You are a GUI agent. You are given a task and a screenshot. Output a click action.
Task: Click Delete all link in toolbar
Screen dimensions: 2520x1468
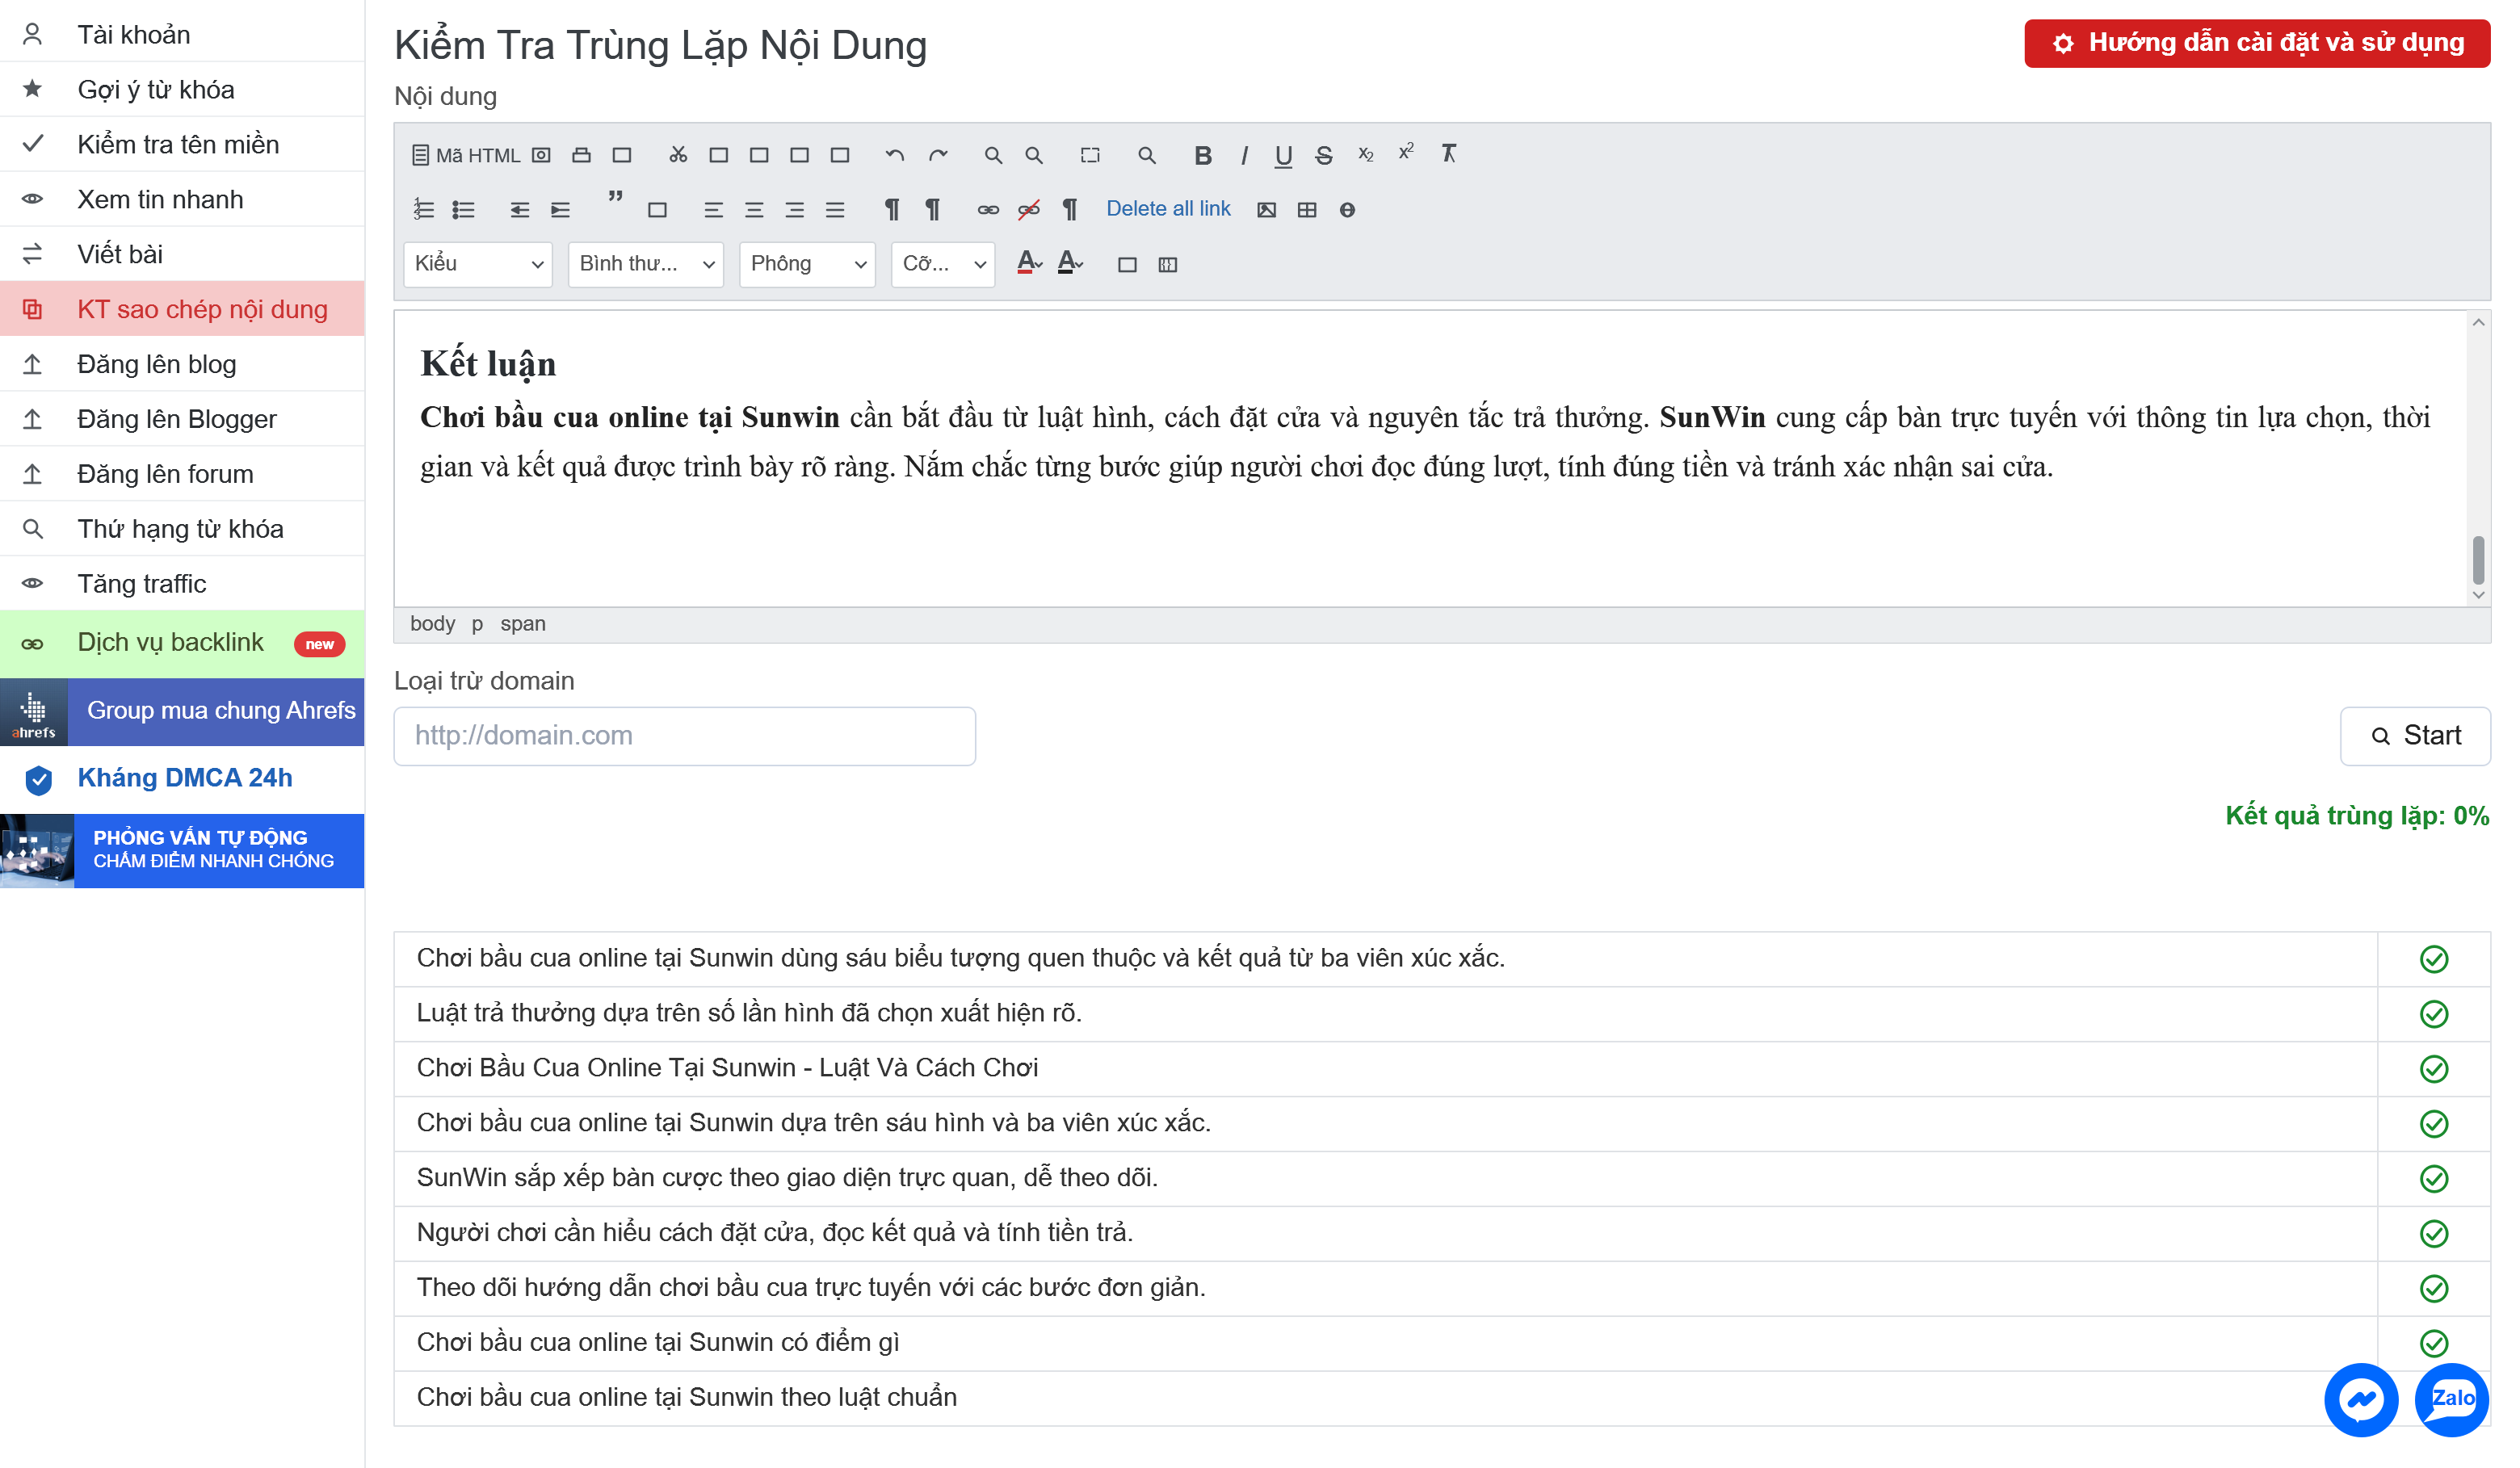point(1168,209)
